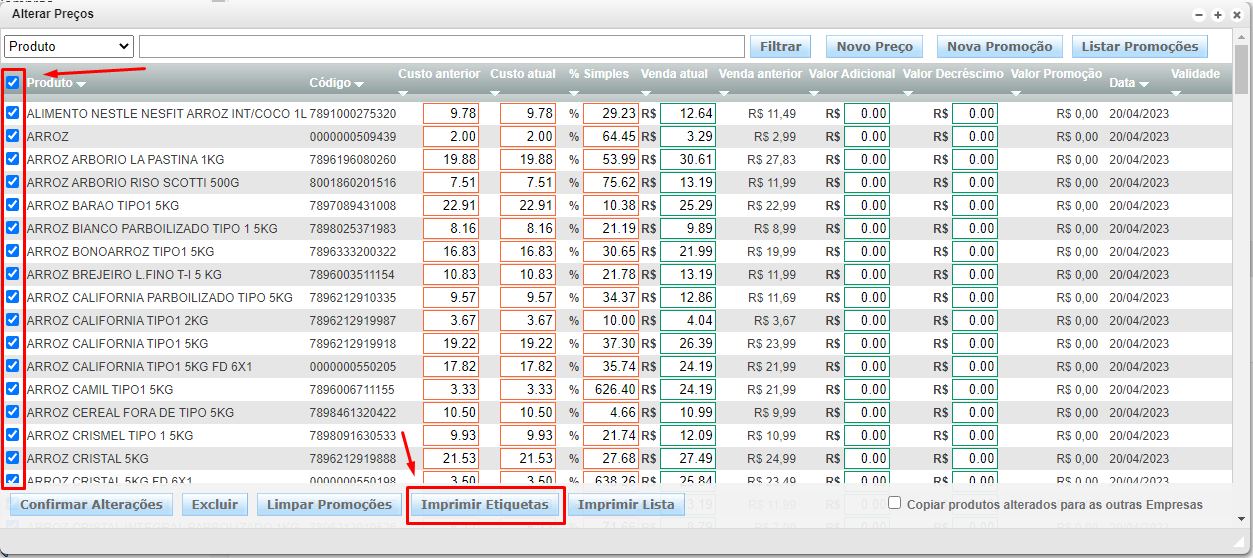Open the Produto filter dropdown
Screen dimensions: 1253x558
69,46
